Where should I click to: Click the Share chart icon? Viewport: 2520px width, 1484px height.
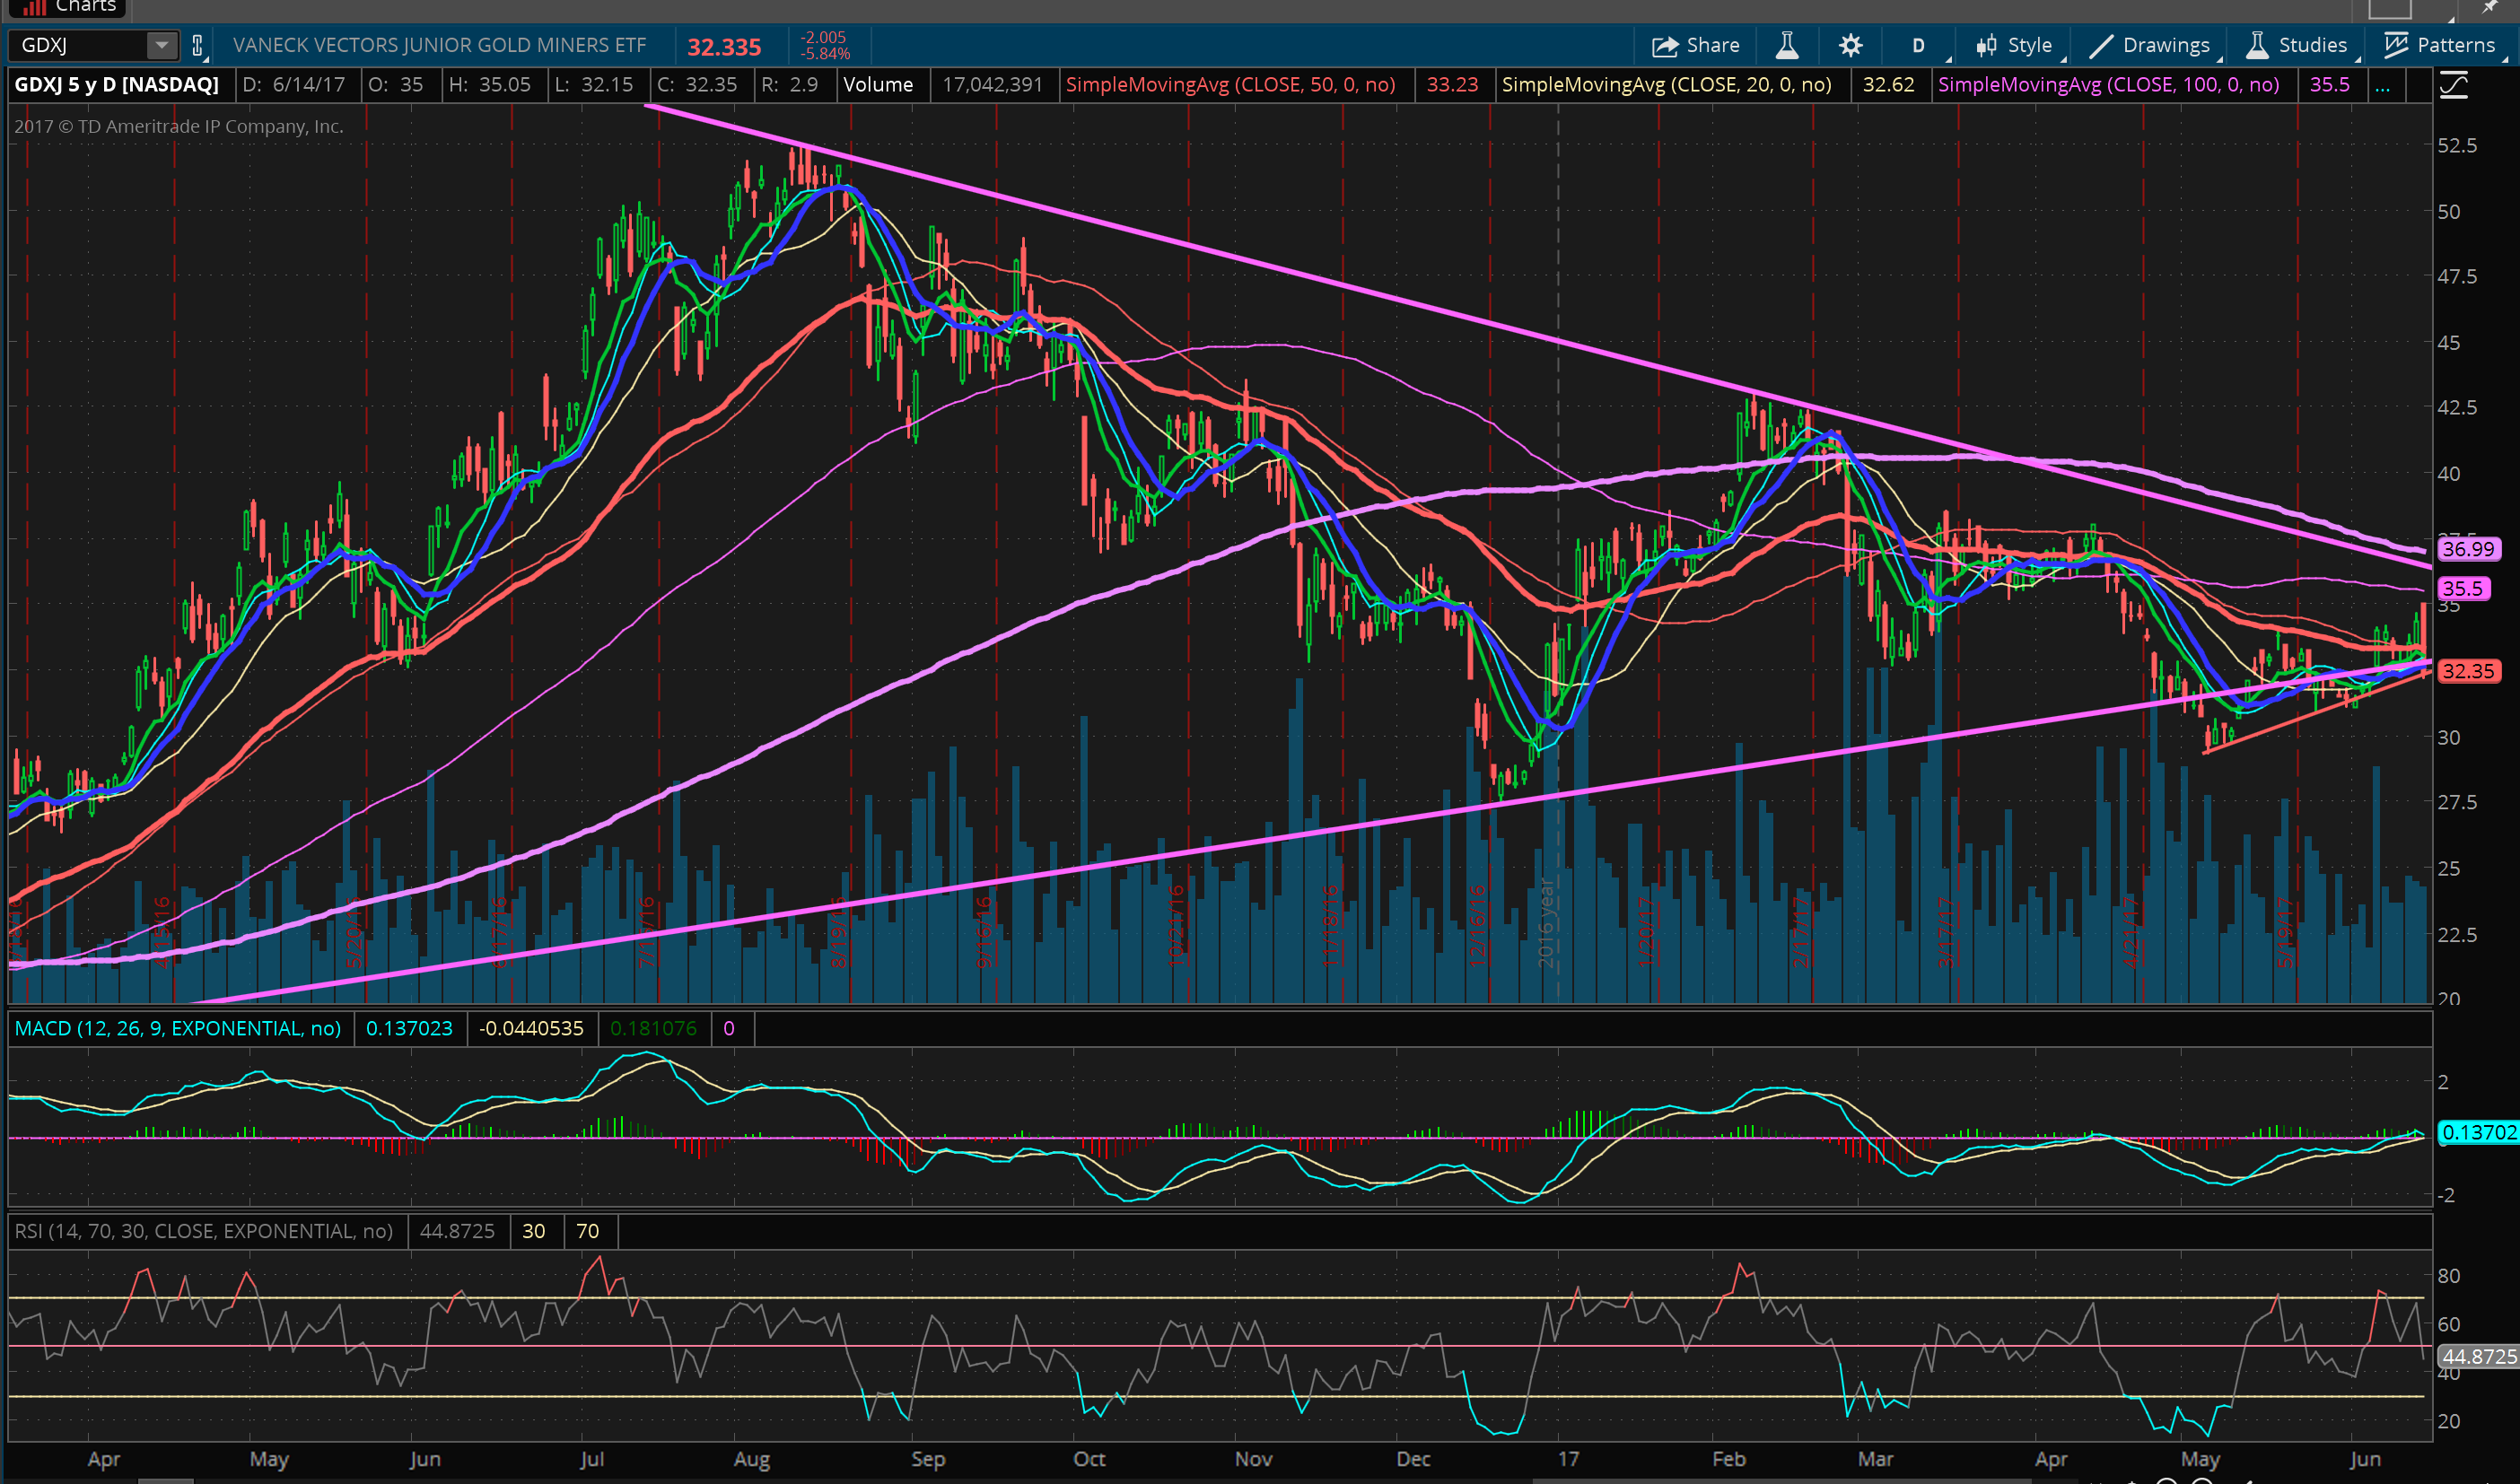(1664, 46)
